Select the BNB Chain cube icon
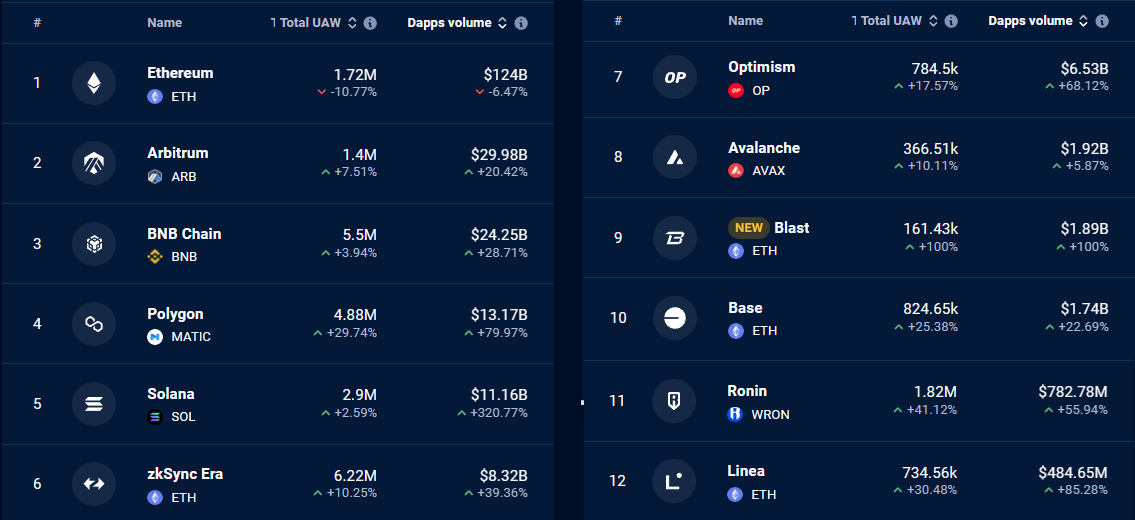This screenshot has width=1135, height=520. (94, 243)
